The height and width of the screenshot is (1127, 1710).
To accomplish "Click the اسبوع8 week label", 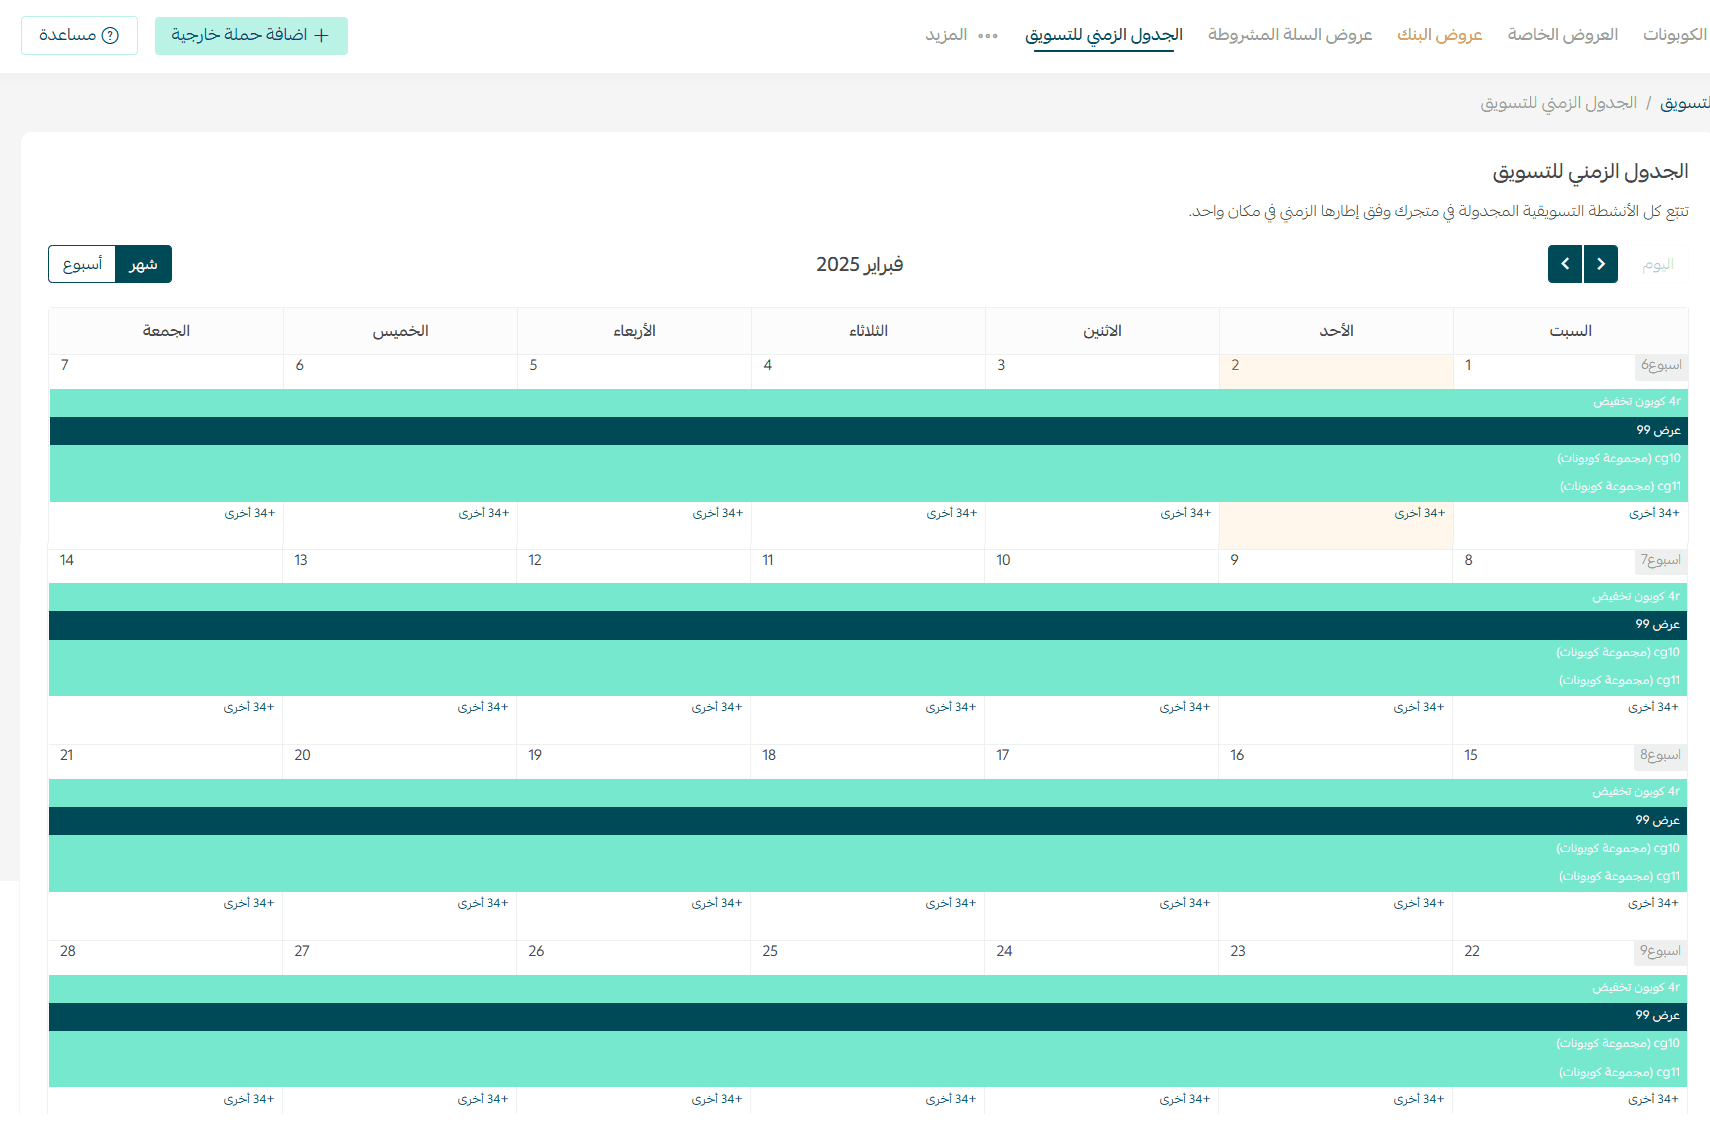I will coord(1661,755).
